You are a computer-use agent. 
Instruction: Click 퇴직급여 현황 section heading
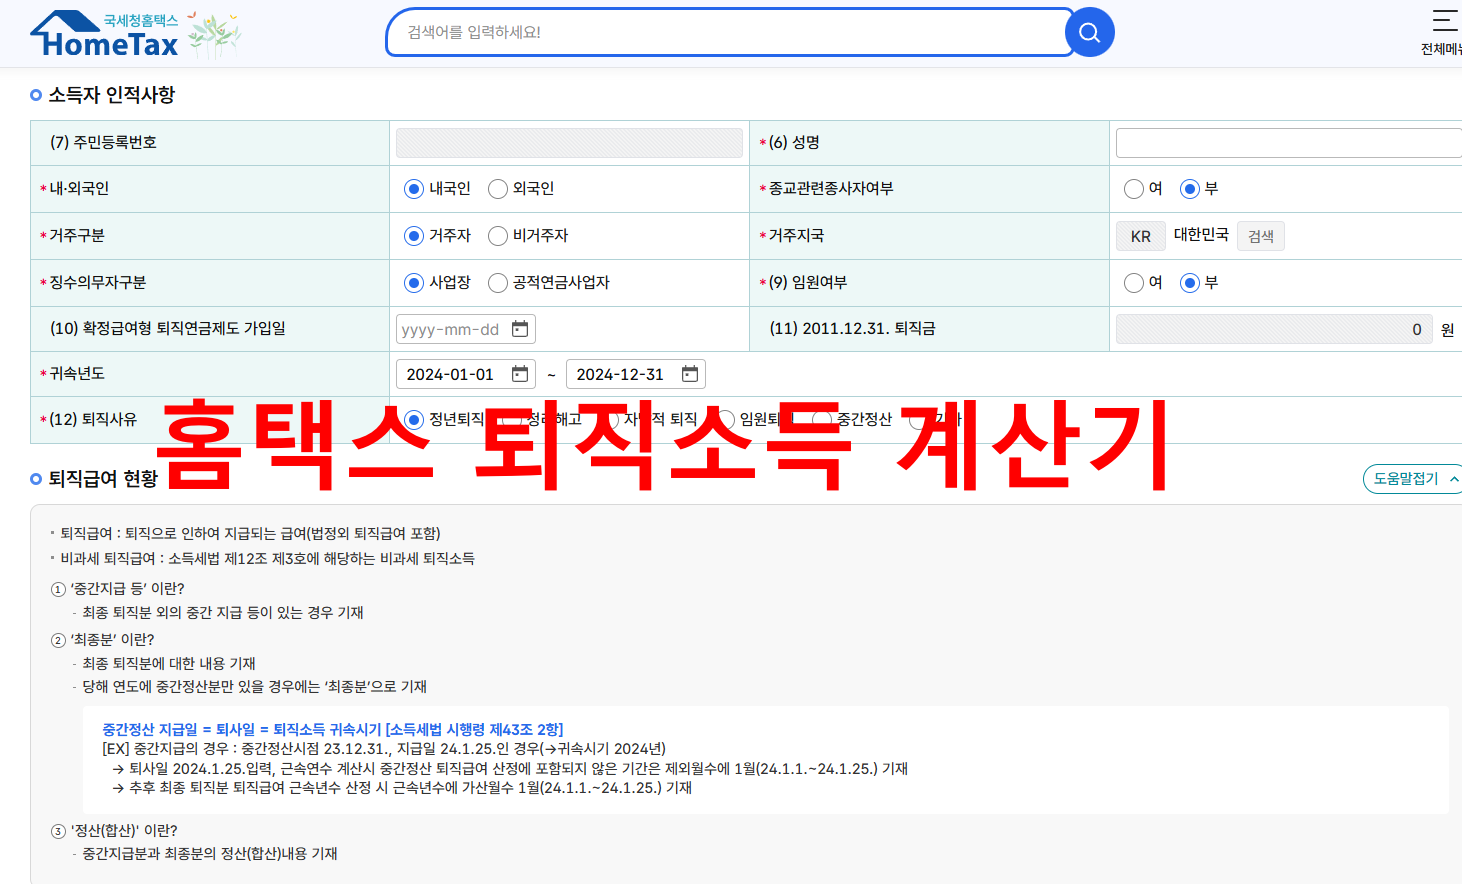pos(103,479)
